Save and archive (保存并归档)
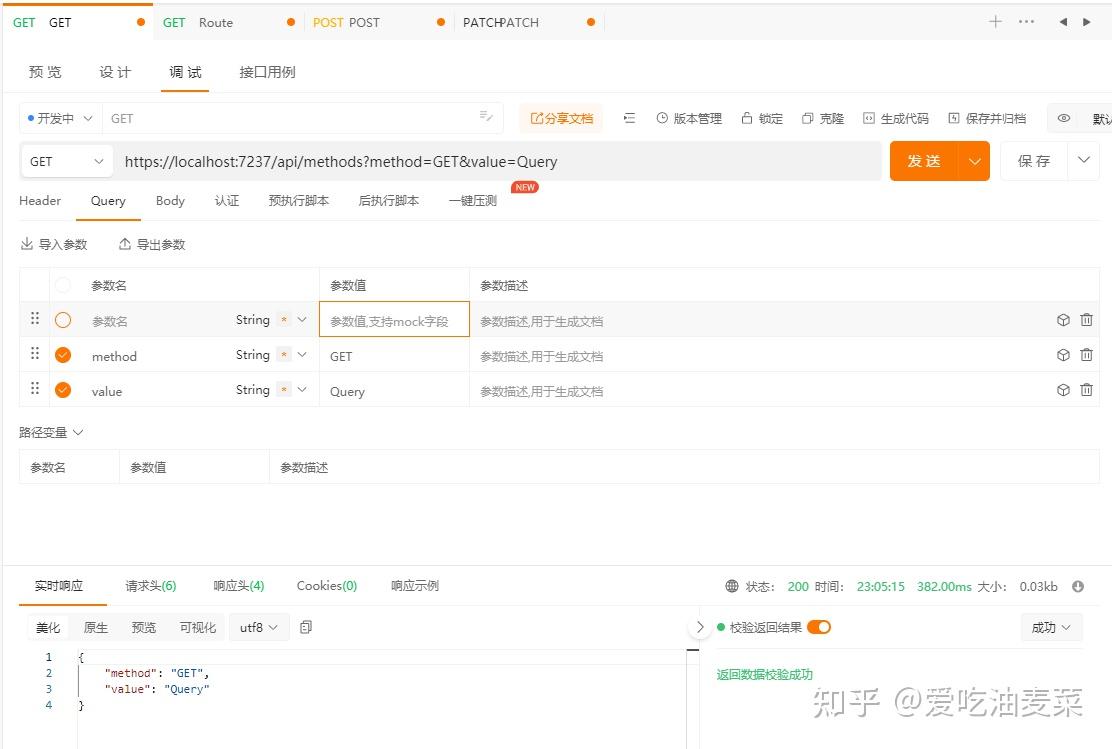This screenshot has width=1112, height=749. coord(987,118)
